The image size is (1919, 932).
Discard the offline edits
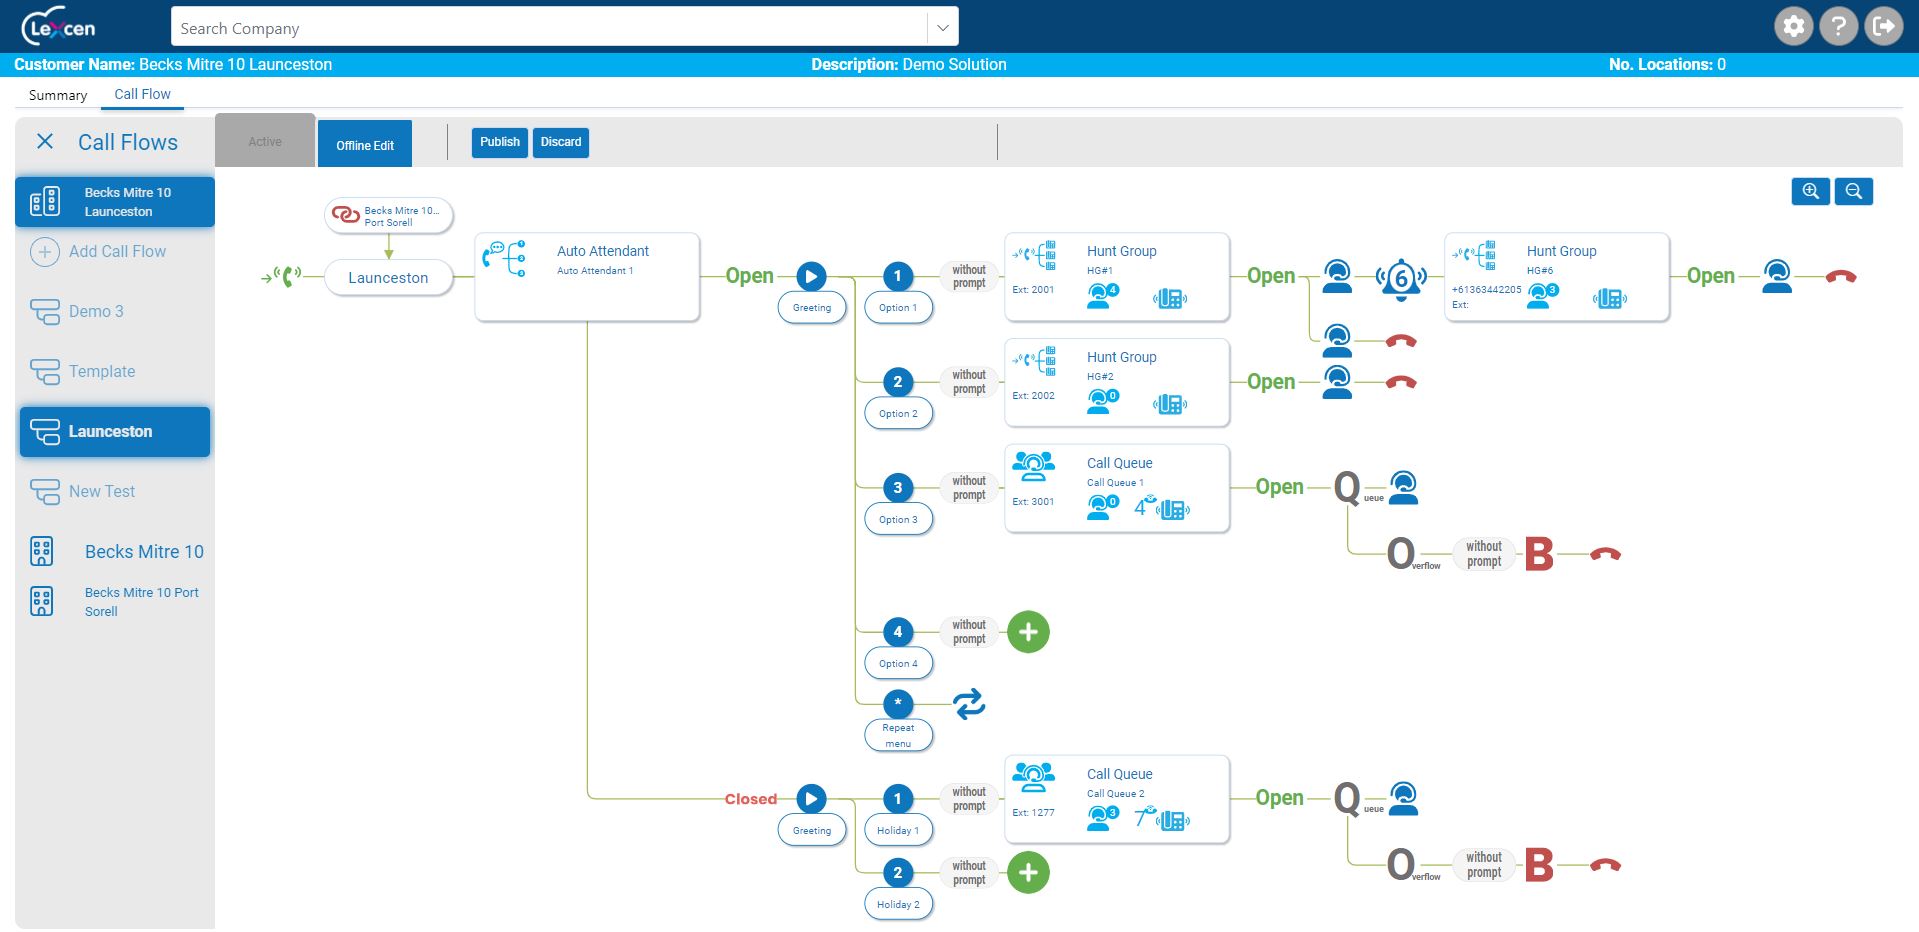[x=560, y=142]
